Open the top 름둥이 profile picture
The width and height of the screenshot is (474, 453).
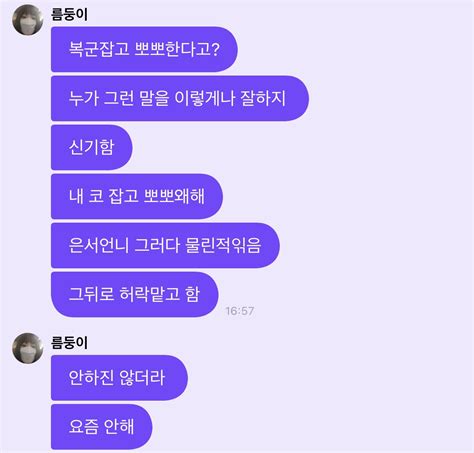[x=28, y=20]
